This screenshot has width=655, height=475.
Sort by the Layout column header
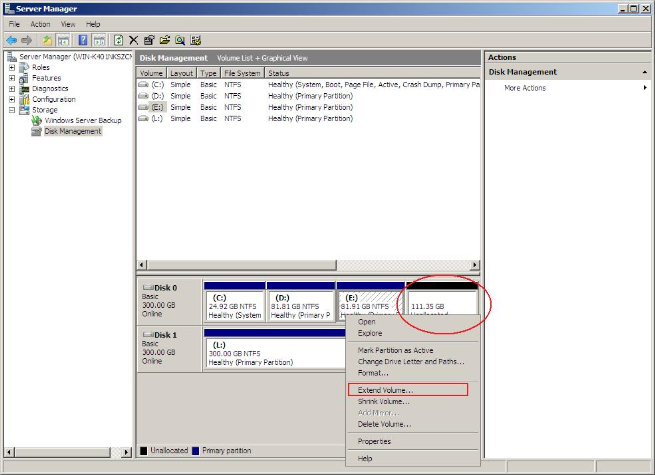tap(182, 73)
